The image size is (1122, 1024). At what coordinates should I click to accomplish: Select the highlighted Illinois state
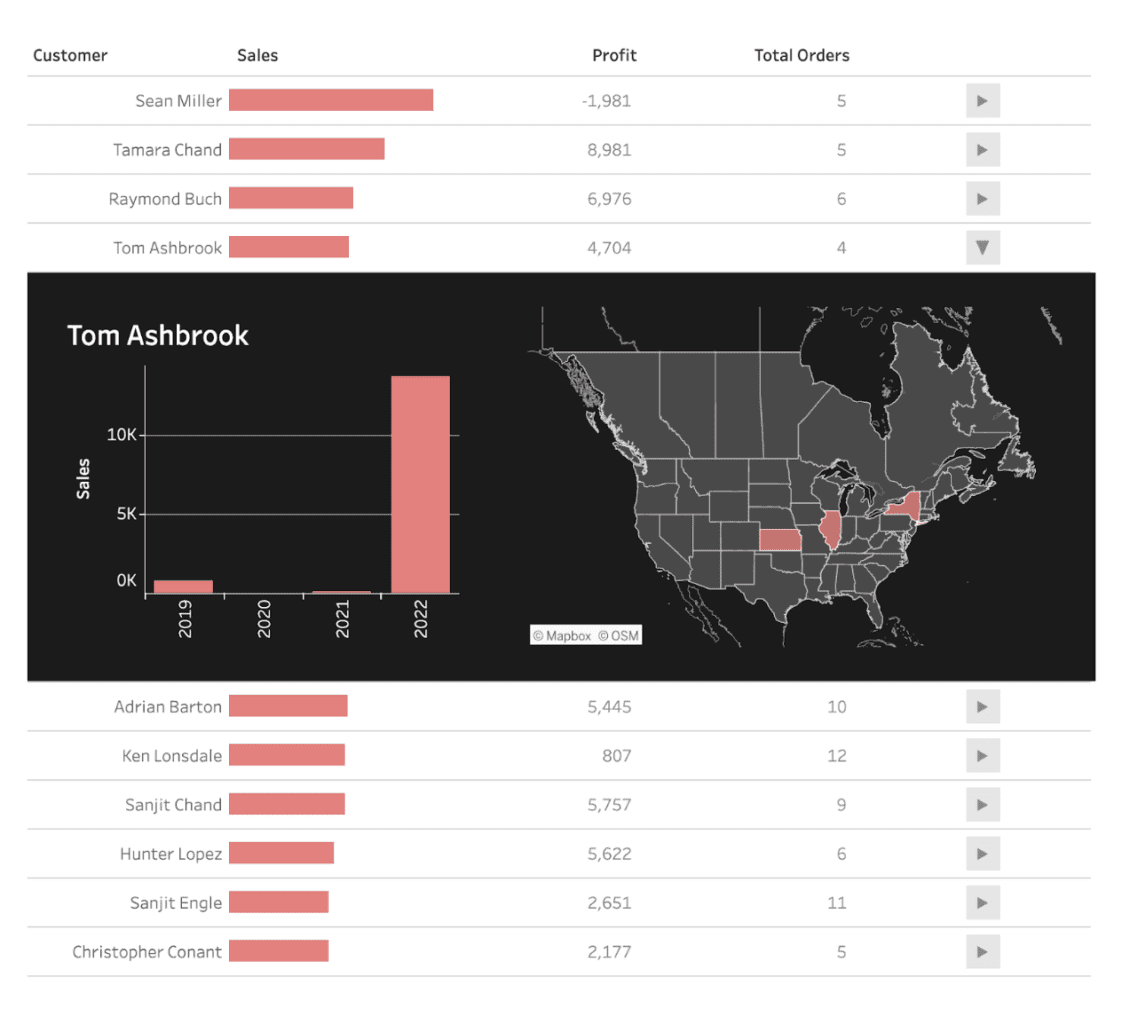pos(831,528)
